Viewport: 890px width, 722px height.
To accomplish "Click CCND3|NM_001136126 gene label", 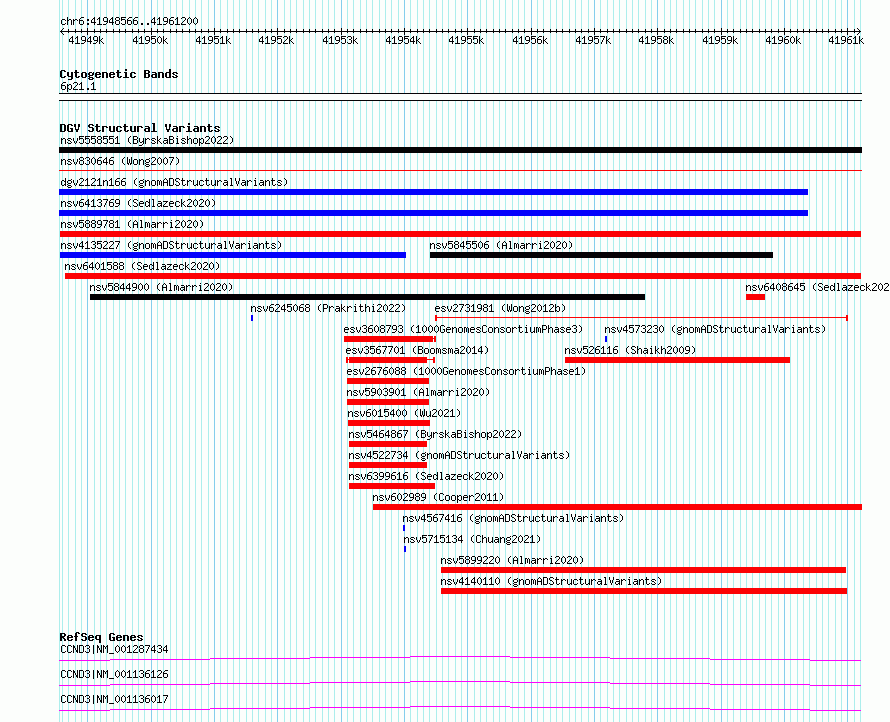I will click(114, 674).
